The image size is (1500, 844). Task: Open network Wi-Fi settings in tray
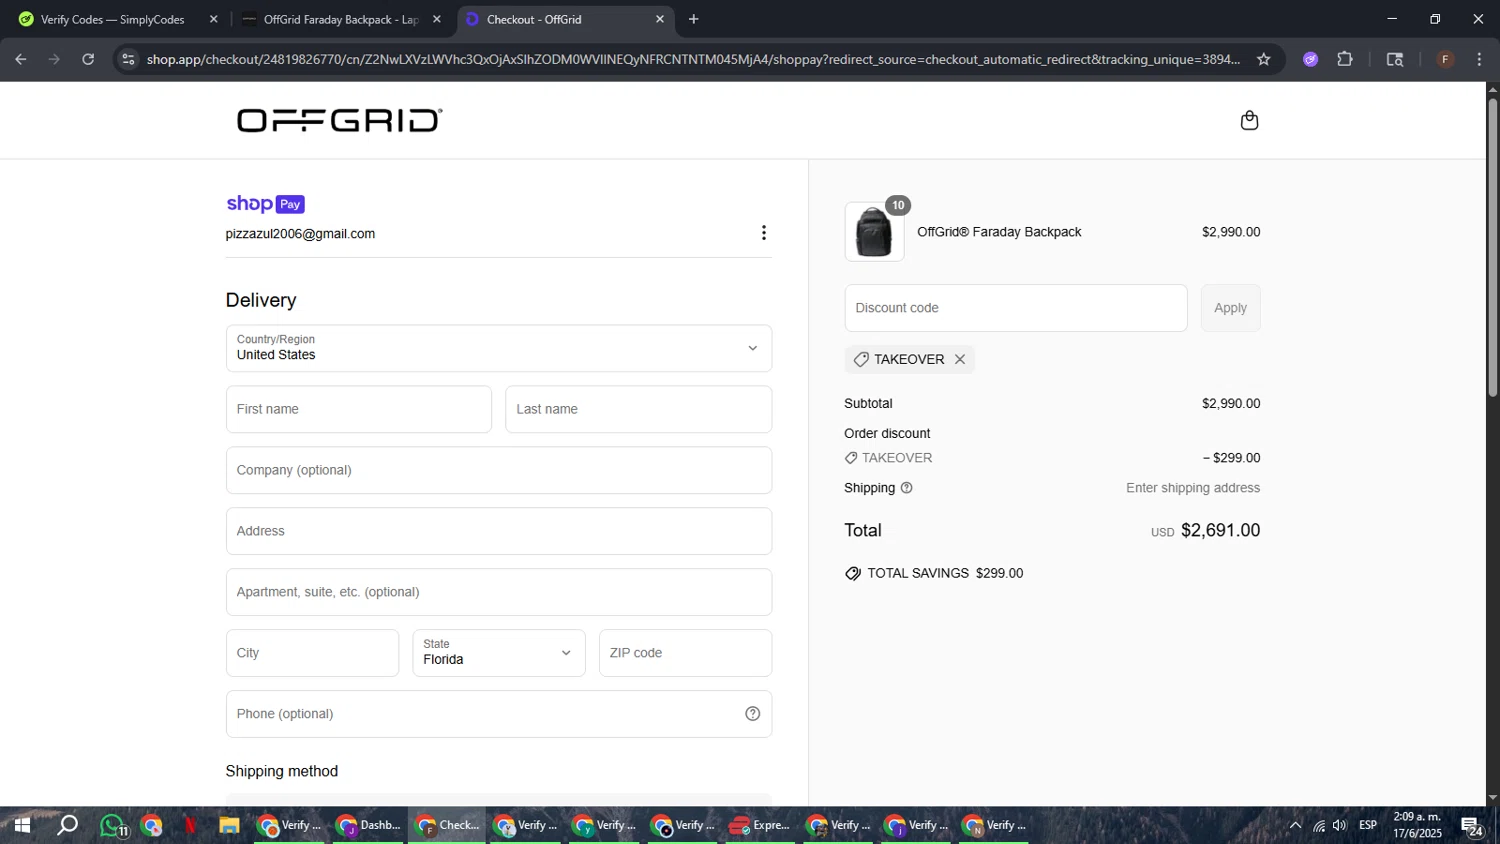1319,826
